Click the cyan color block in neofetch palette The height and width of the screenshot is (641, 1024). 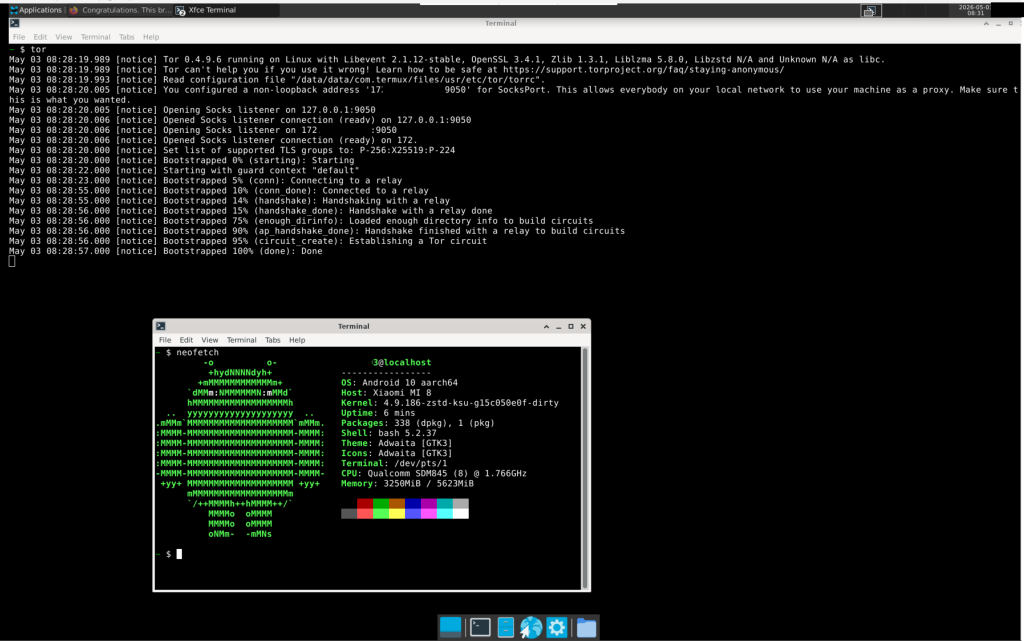click(445, 503)
